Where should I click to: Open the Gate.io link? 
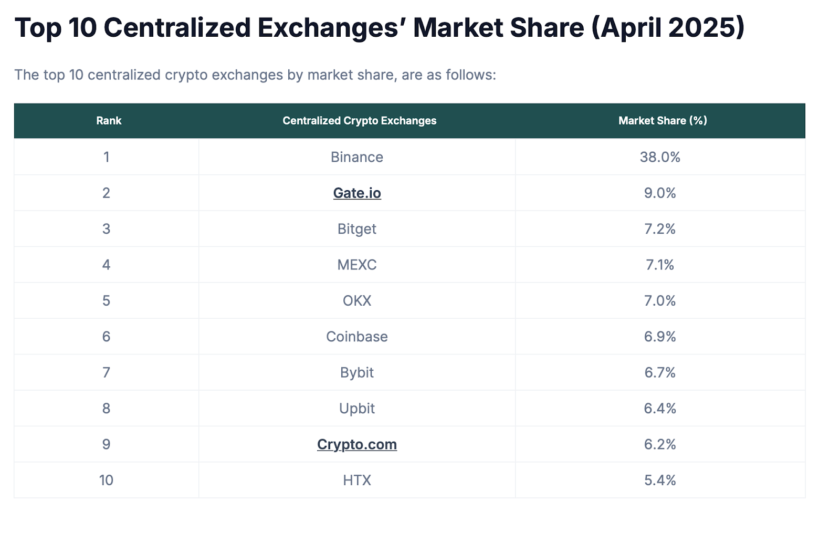(x=357, y=193)
